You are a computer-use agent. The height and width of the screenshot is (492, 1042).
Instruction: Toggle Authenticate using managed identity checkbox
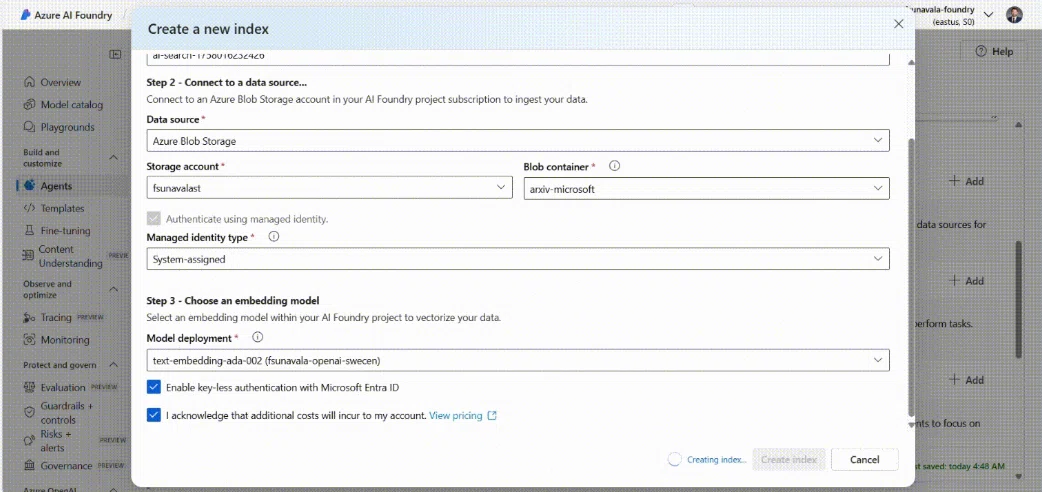(x=154, y=219)
